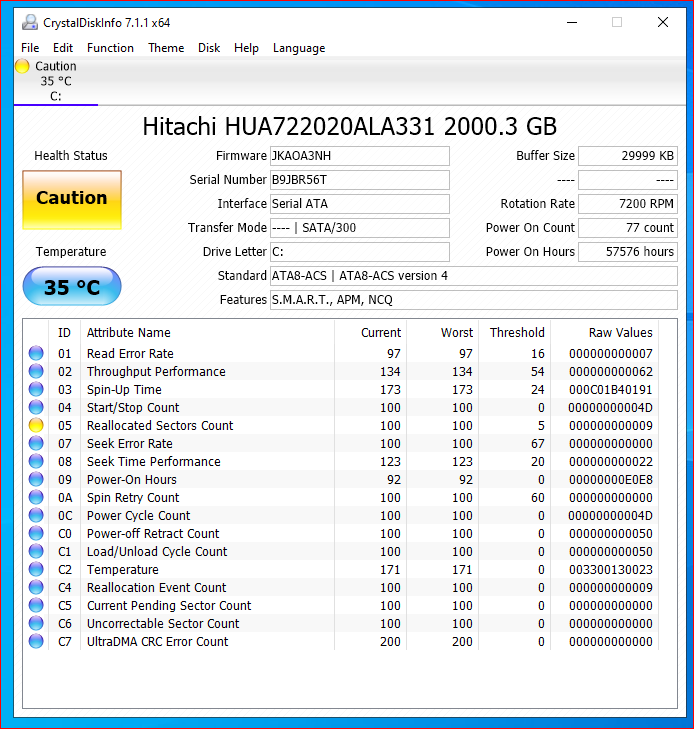Click the Rotation Rate value 7200 RPM
Screen dimensions: 694x729
(628, 204)
